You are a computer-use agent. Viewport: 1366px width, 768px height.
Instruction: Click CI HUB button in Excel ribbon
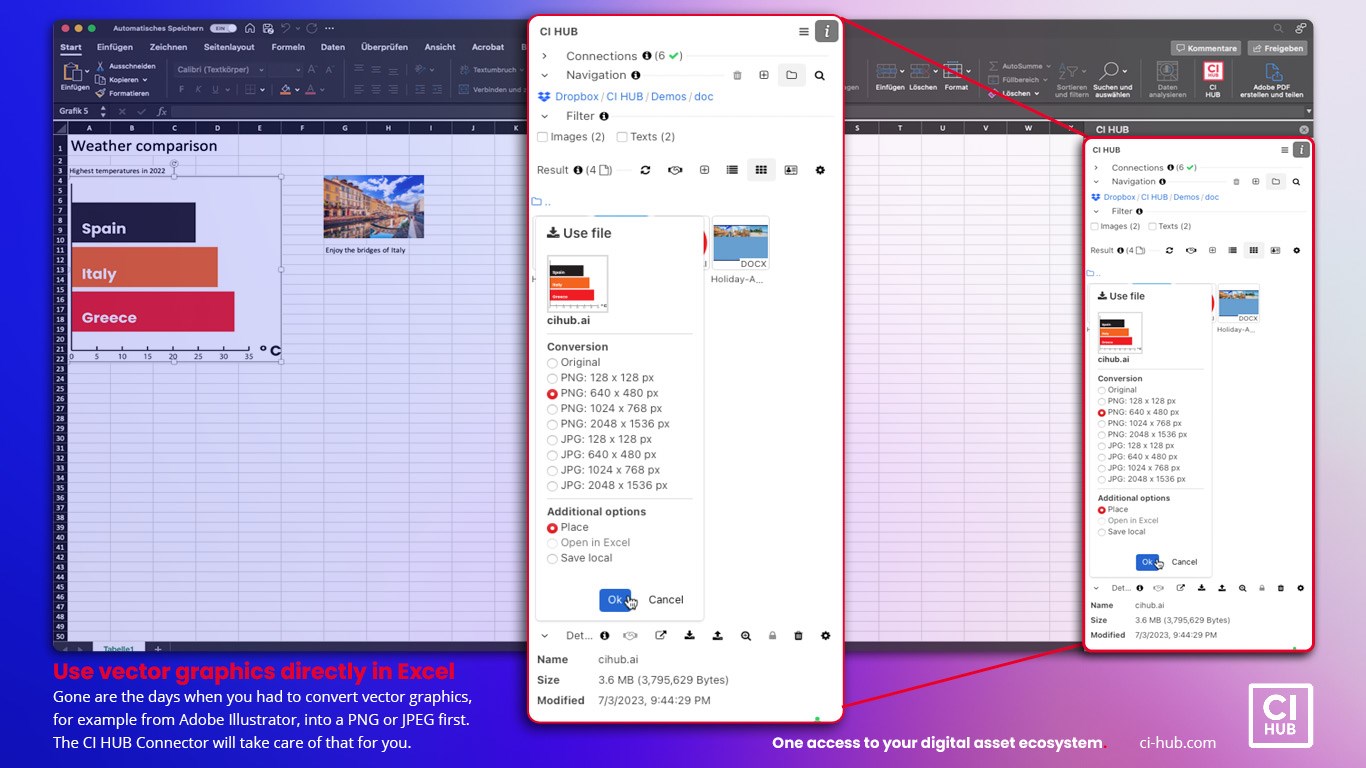click(x=1212, y=78)
